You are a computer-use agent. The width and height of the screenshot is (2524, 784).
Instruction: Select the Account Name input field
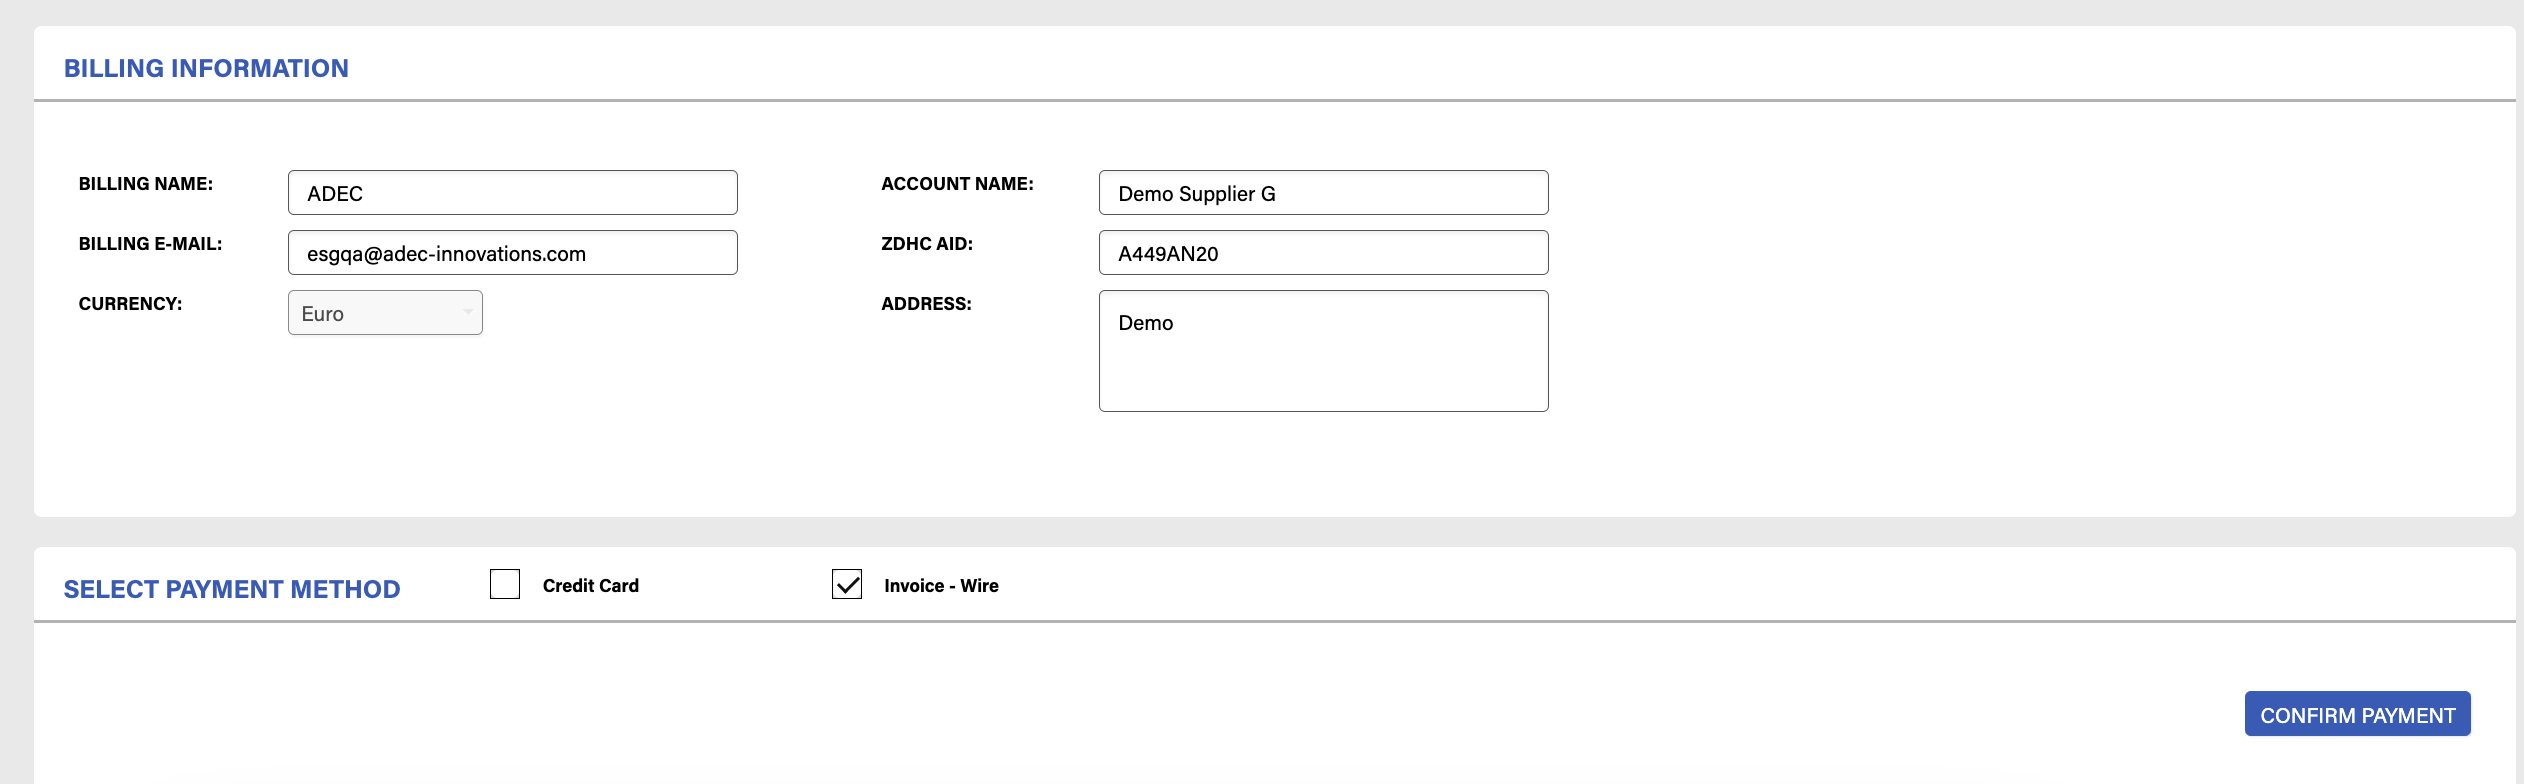coord(1324,193)
